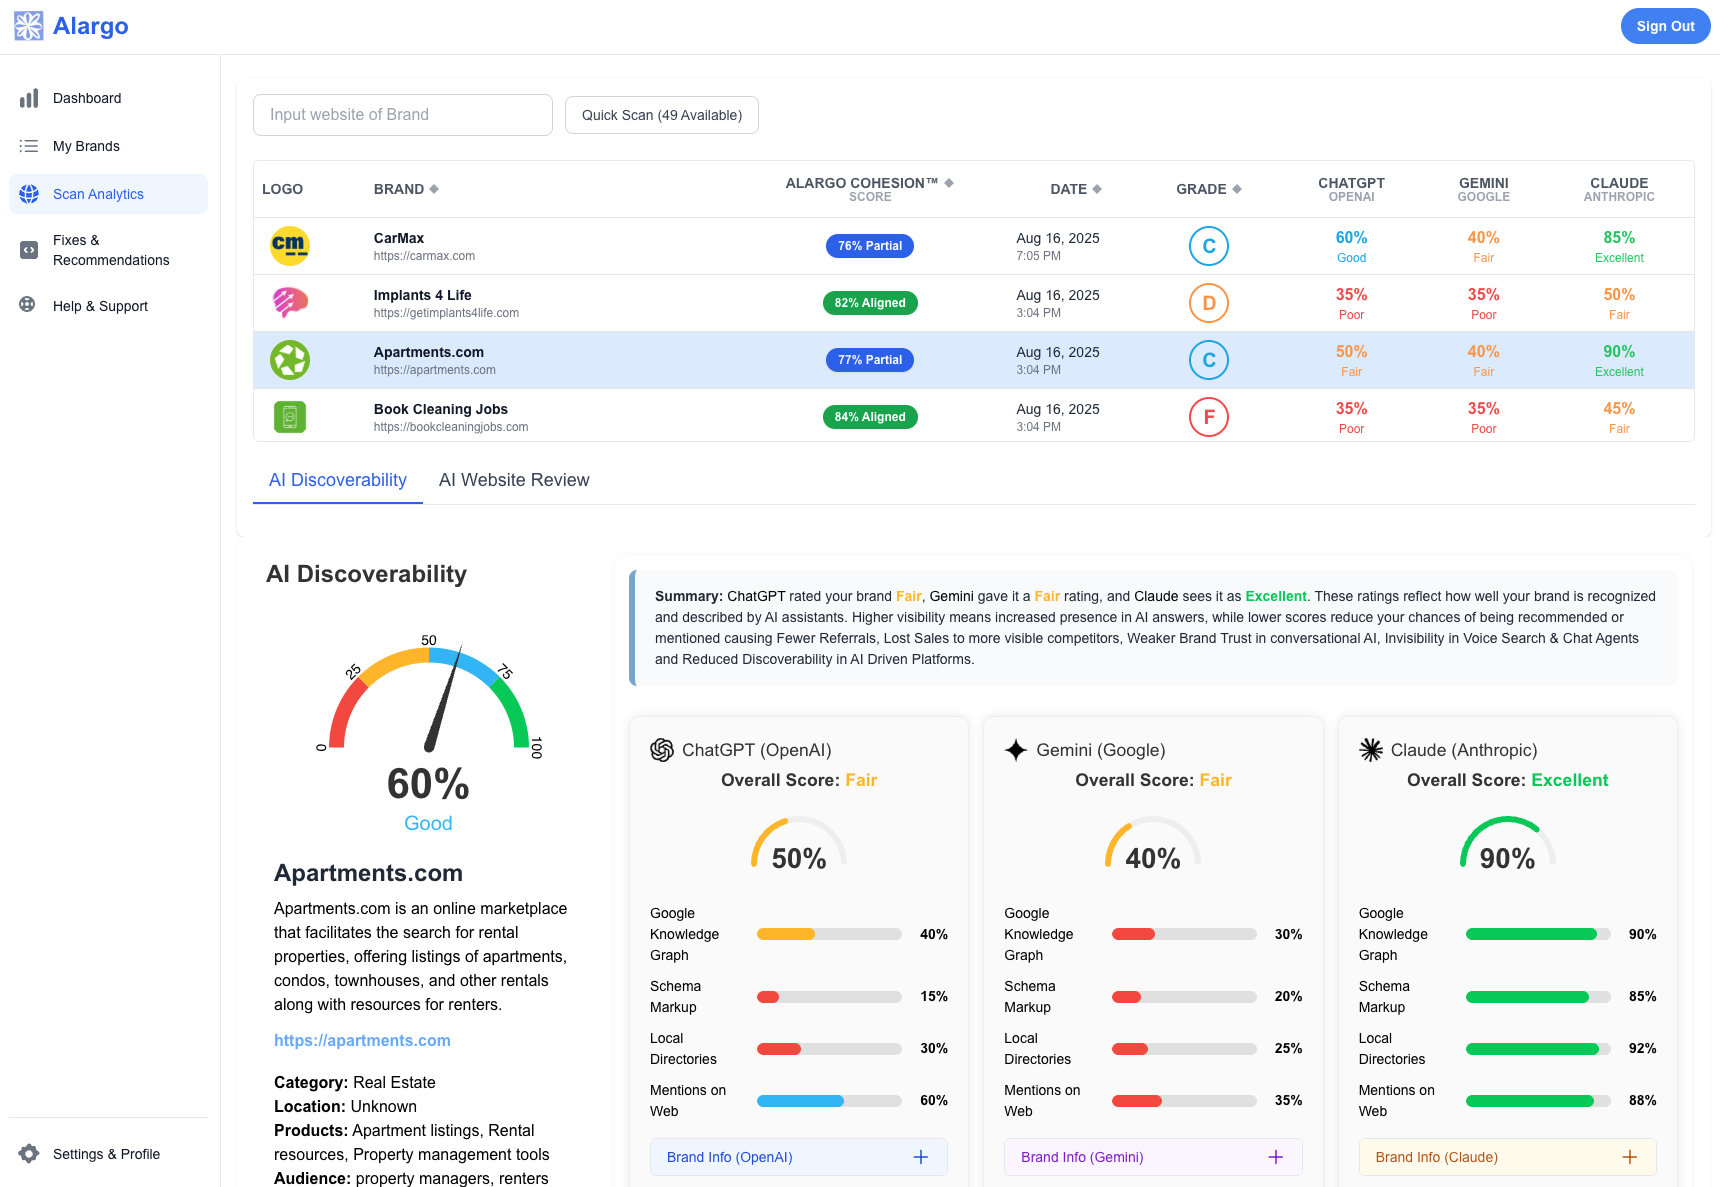The image size is (1720, 1187).
Task: Expand Brand Info (OpenAI) section
Action: click(x=799, y=1157)
